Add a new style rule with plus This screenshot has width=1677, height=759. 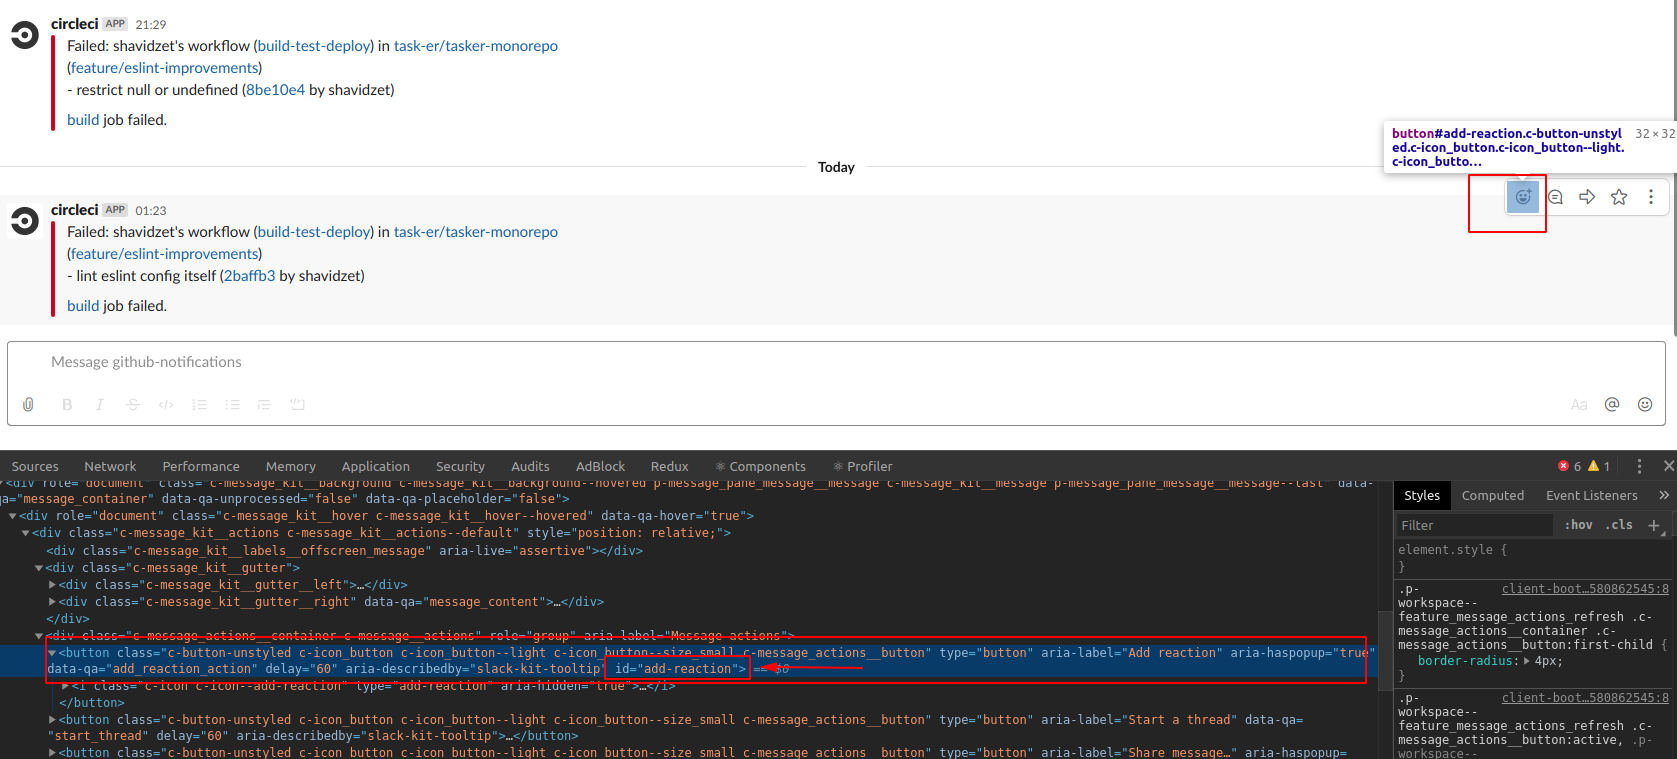(1654, 525)
